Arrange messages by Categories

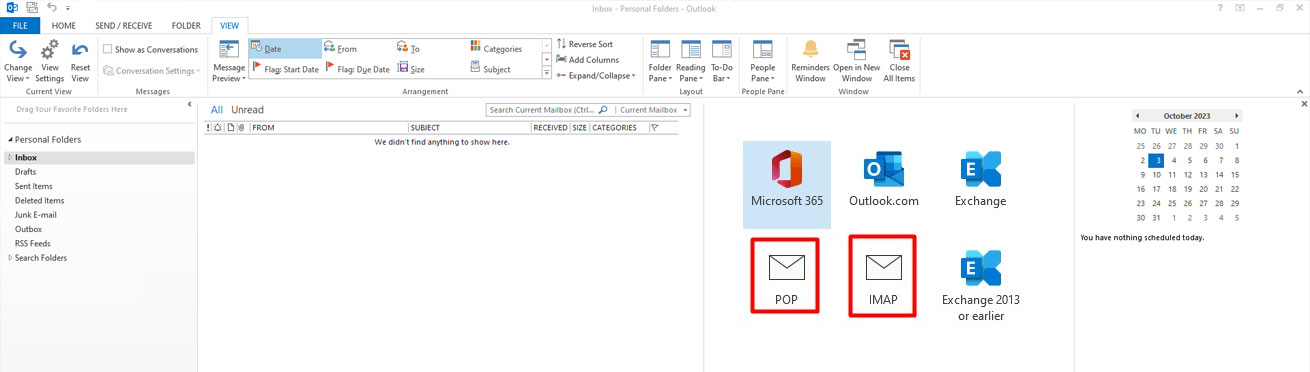point(503,48)
